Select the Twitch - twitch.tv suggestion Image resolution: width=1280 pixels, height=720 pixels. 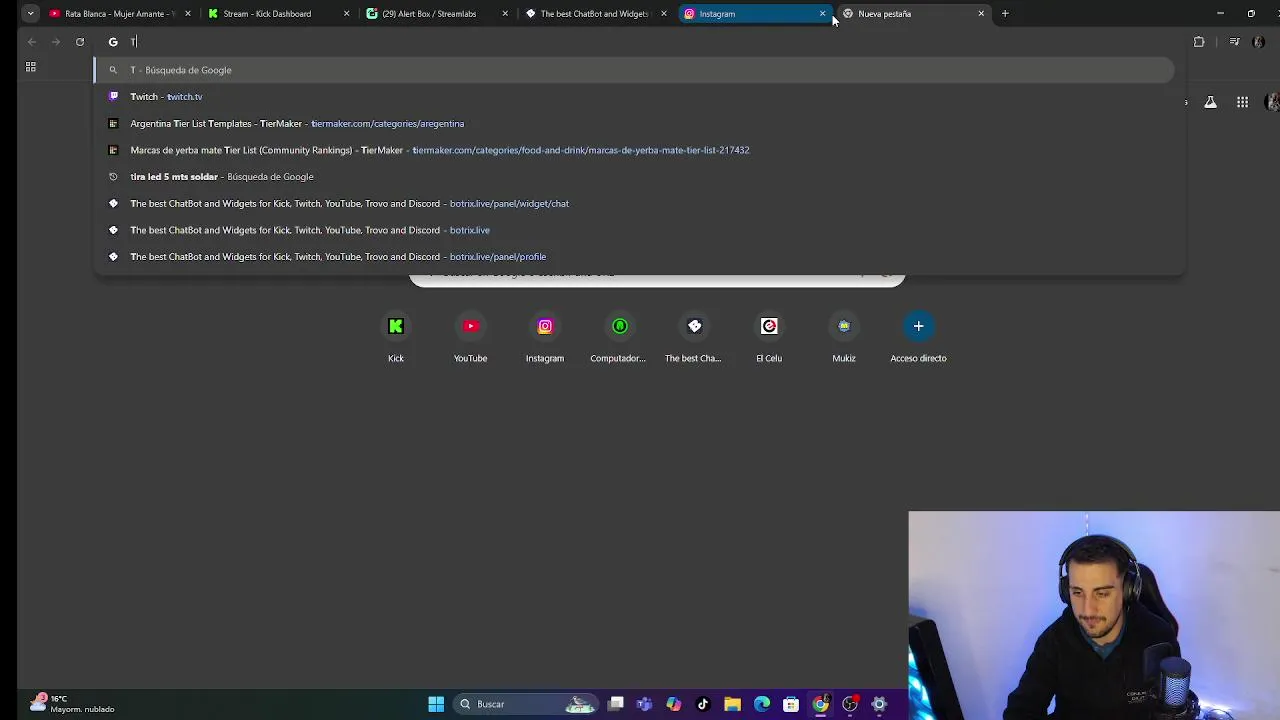(634, 97)
